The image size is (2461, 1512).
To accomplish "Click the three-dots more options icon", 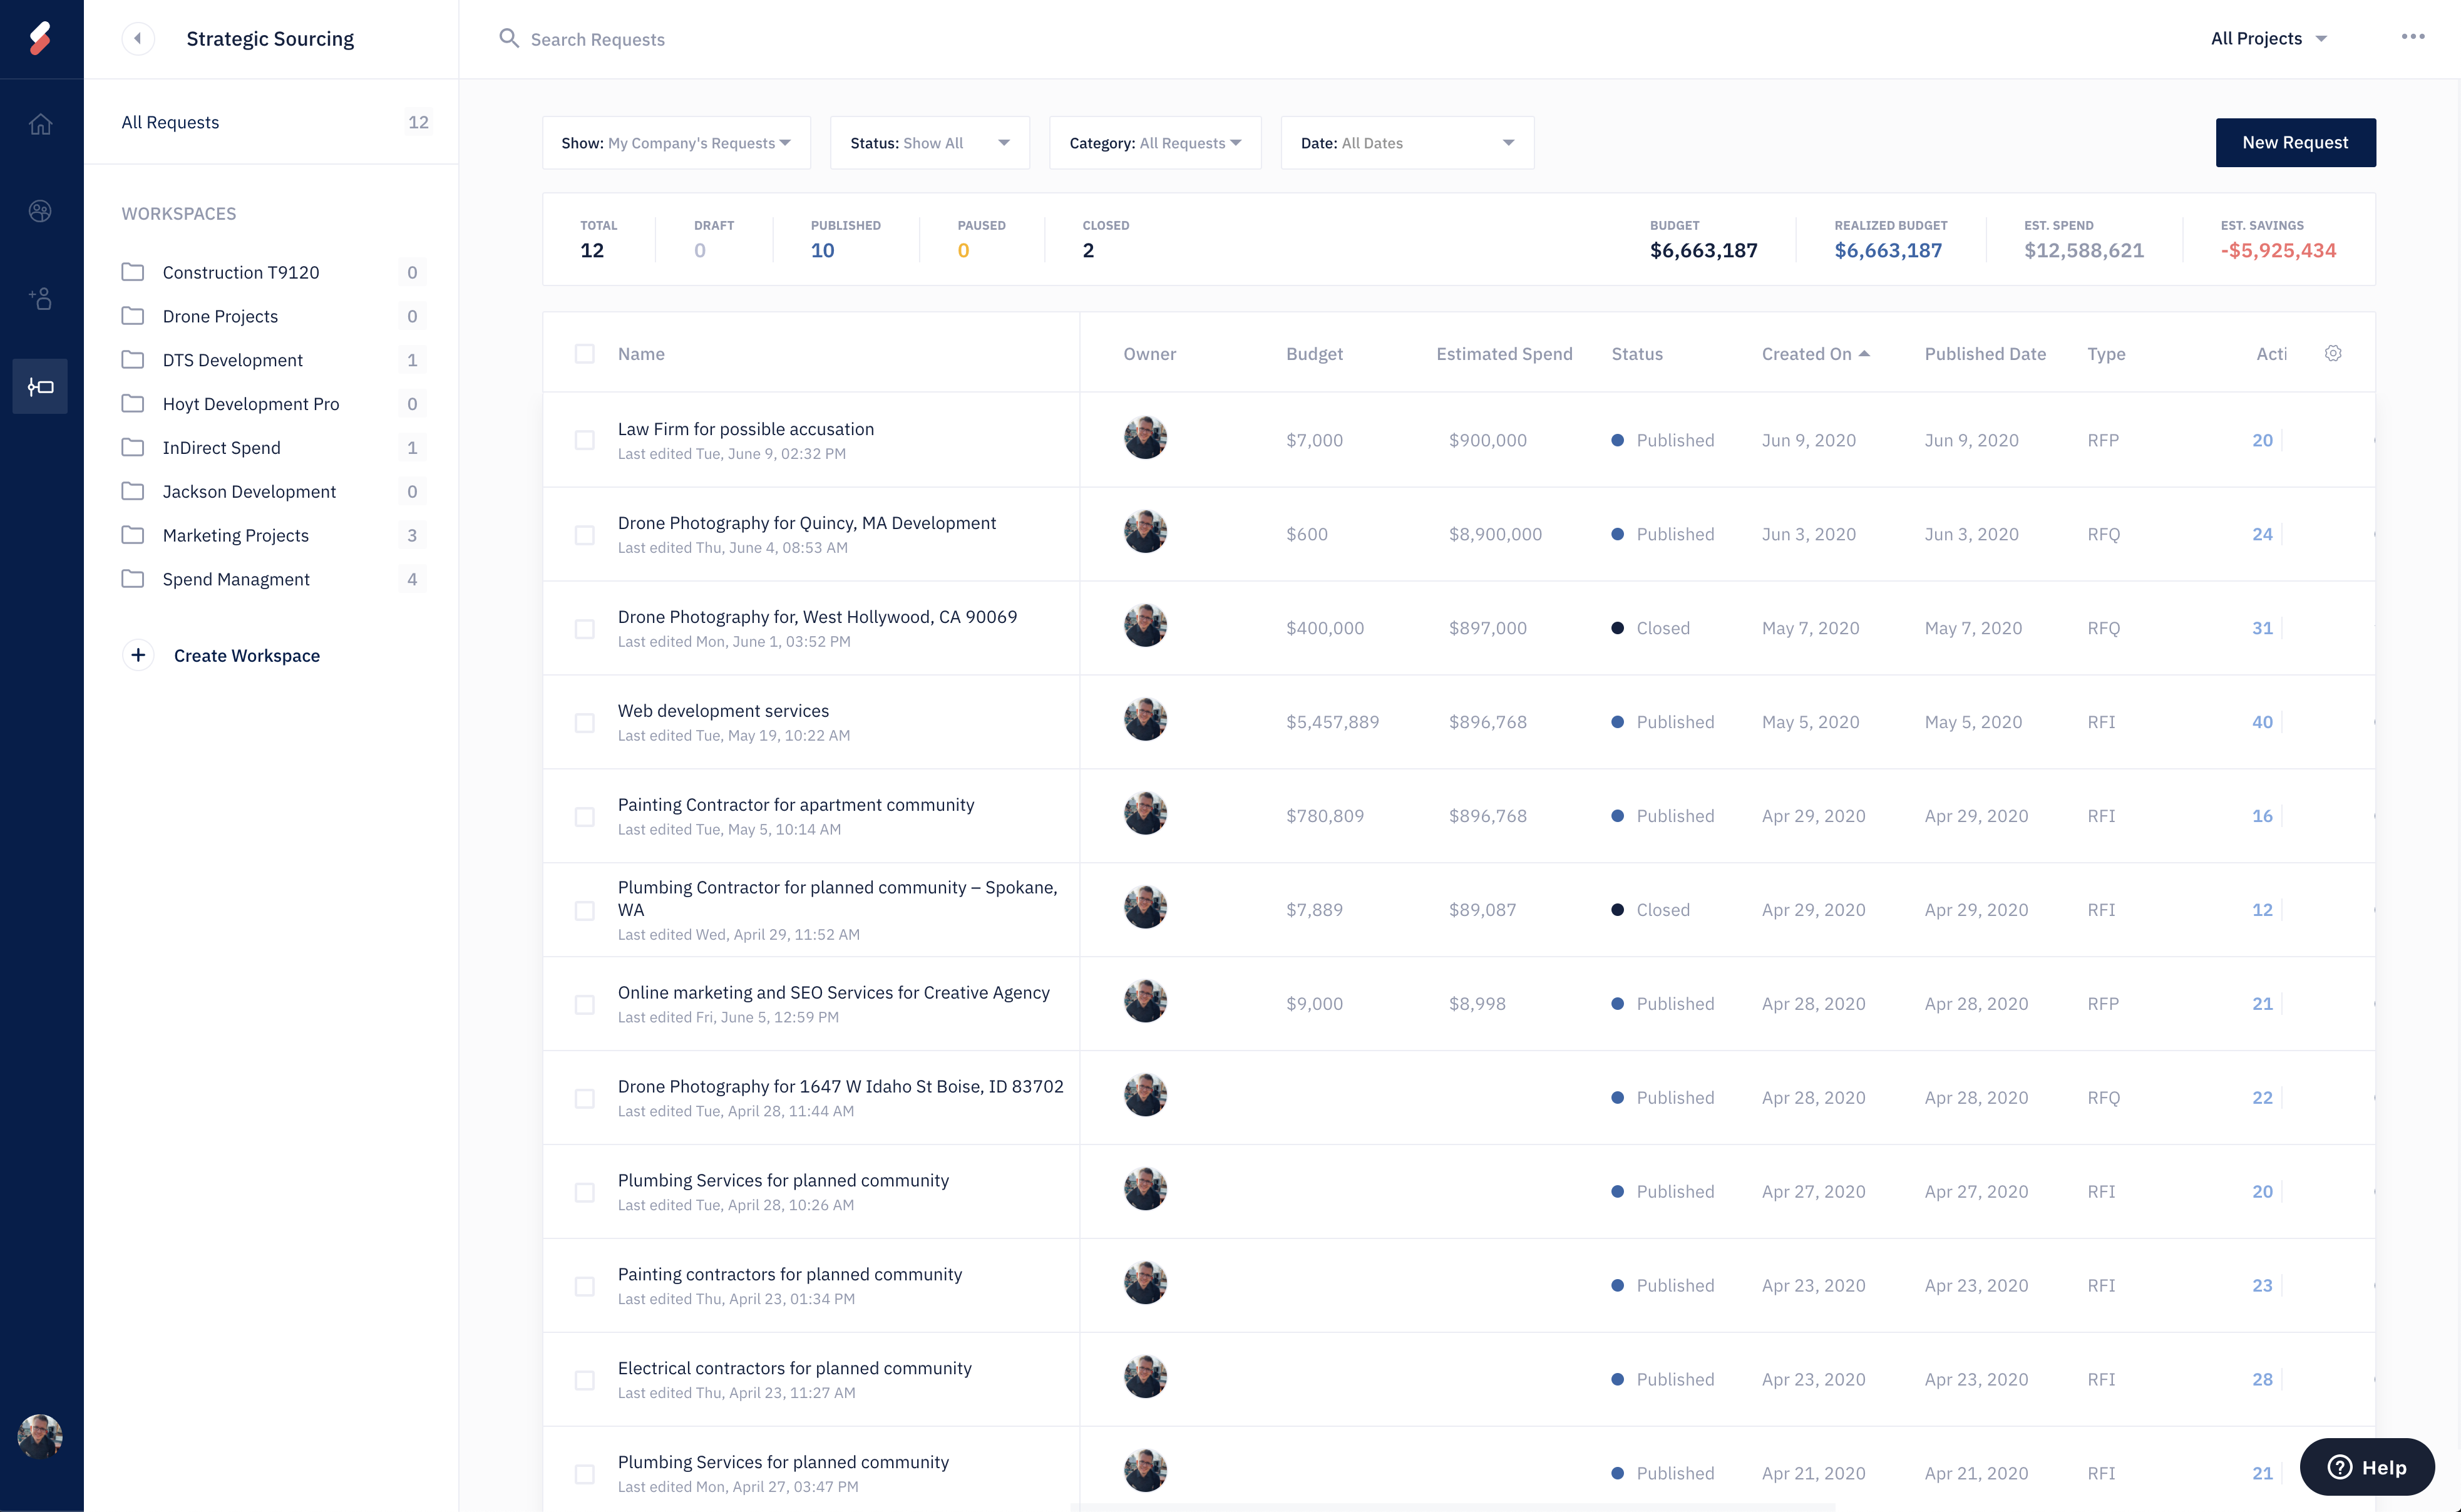I will [2412, 37].
